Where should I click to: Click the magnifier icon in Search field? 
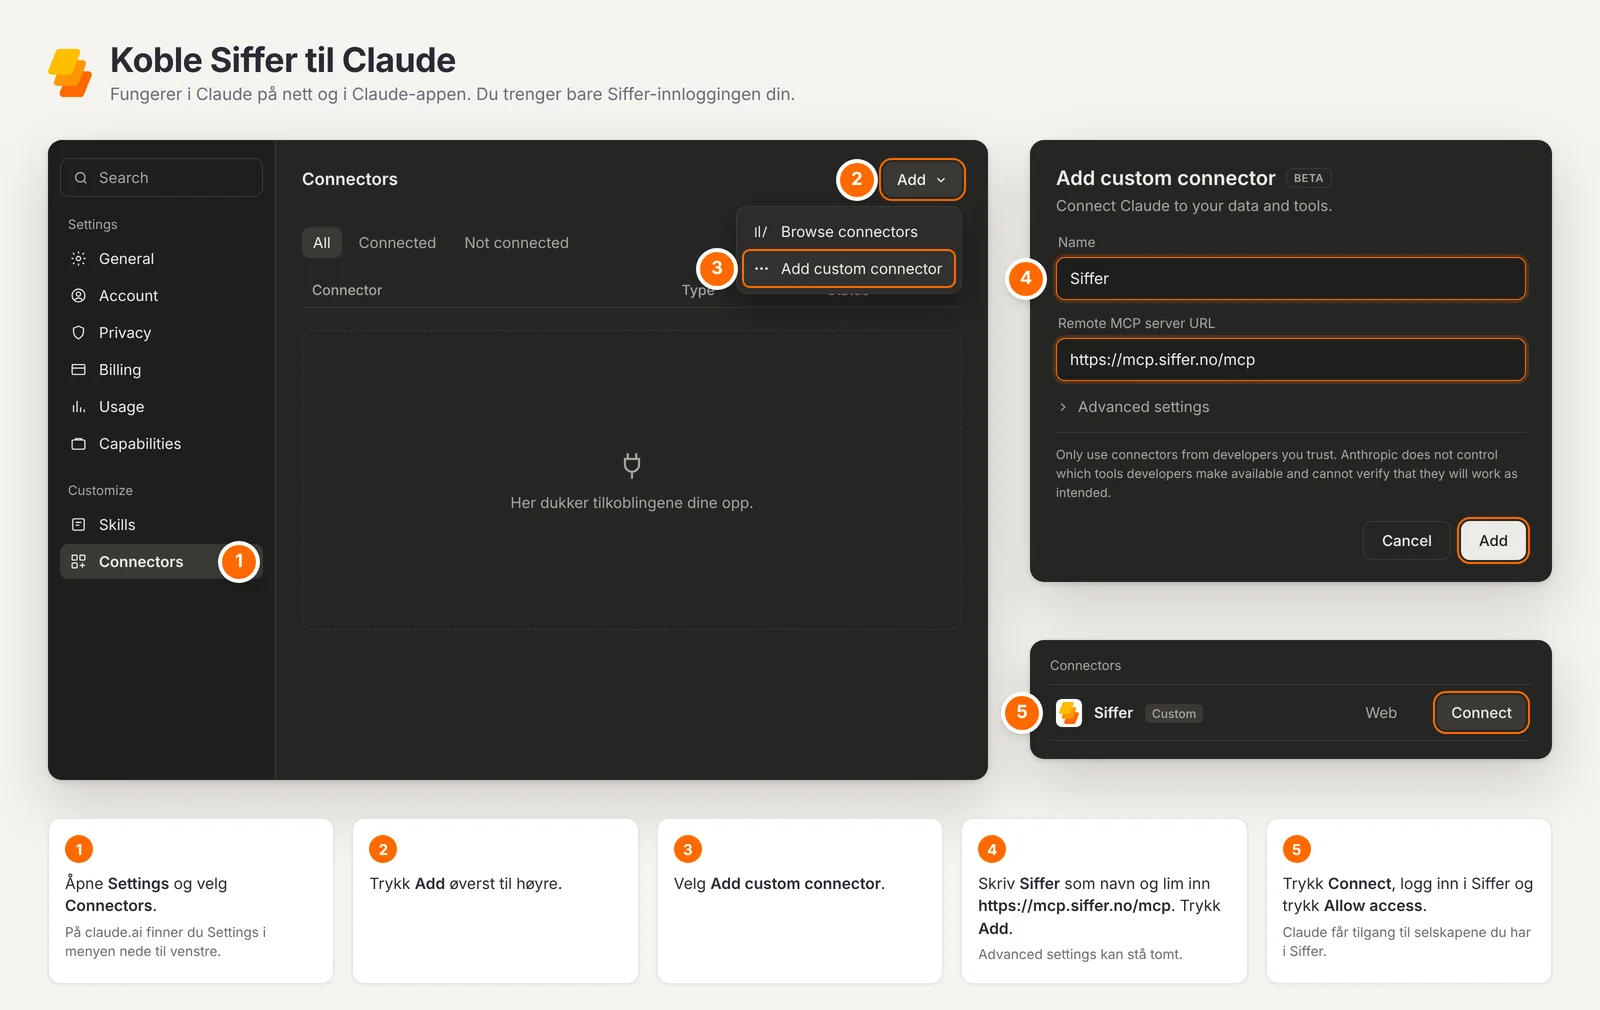point(81,178)
